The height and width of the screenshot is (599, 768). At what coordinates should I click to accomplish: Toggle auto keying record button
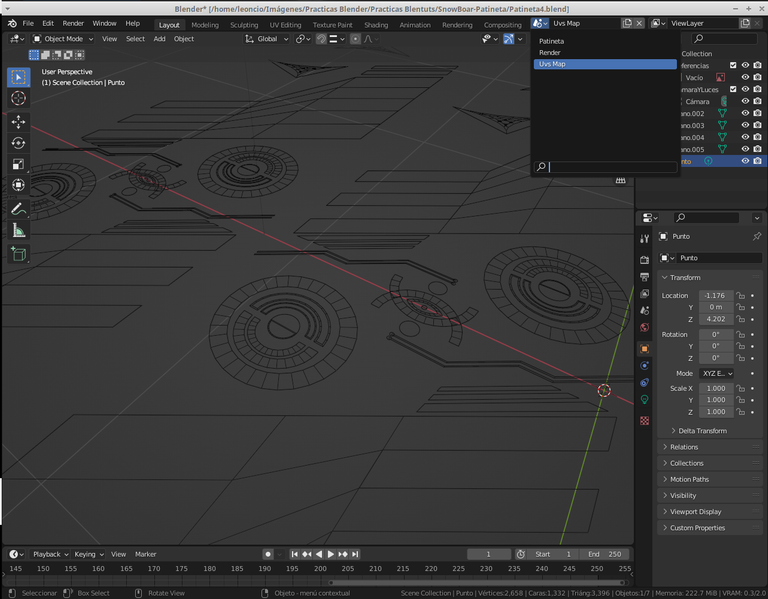268,554
